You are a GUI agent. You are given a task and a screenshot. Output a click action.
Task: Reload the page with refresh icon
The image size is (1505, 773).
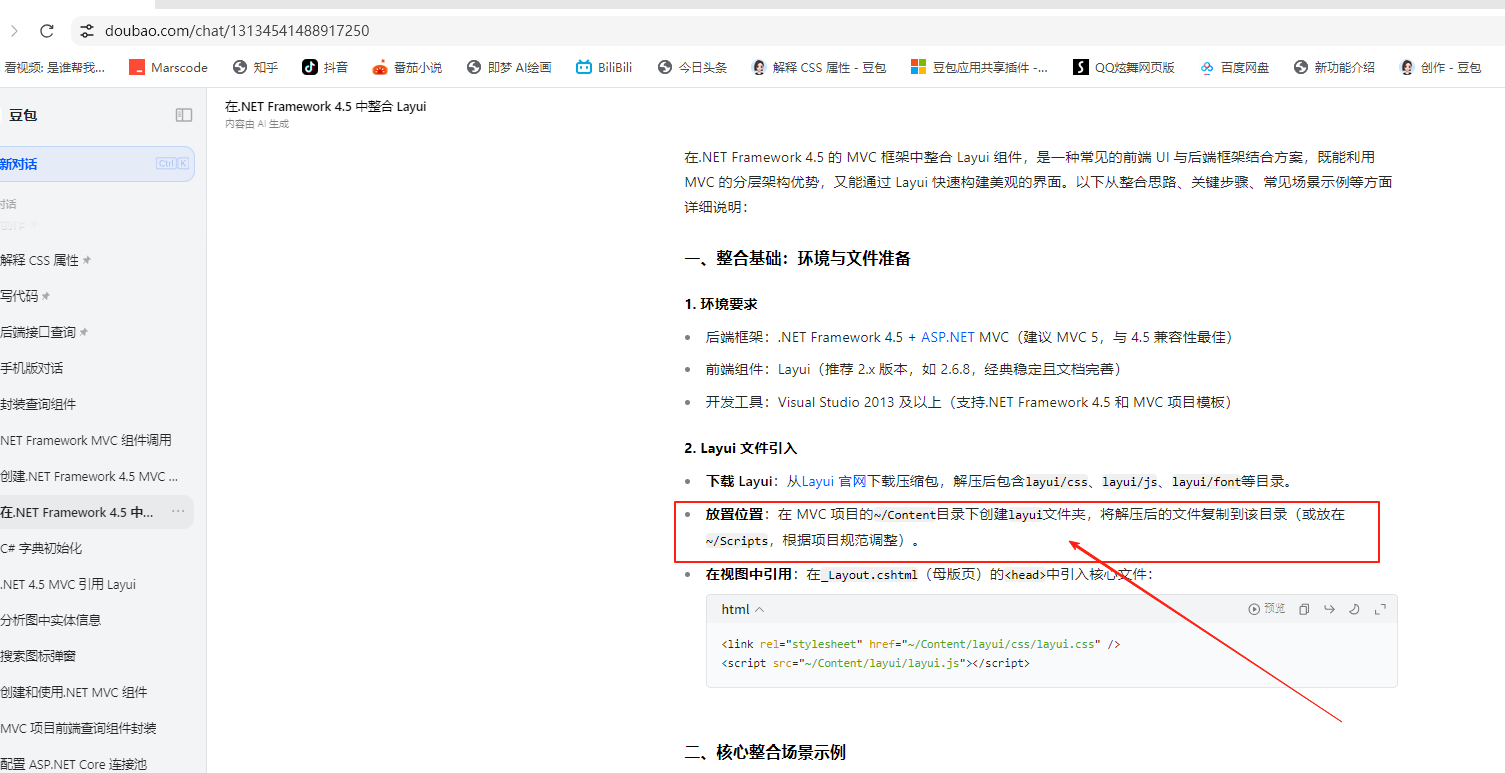tap(47, 31)
